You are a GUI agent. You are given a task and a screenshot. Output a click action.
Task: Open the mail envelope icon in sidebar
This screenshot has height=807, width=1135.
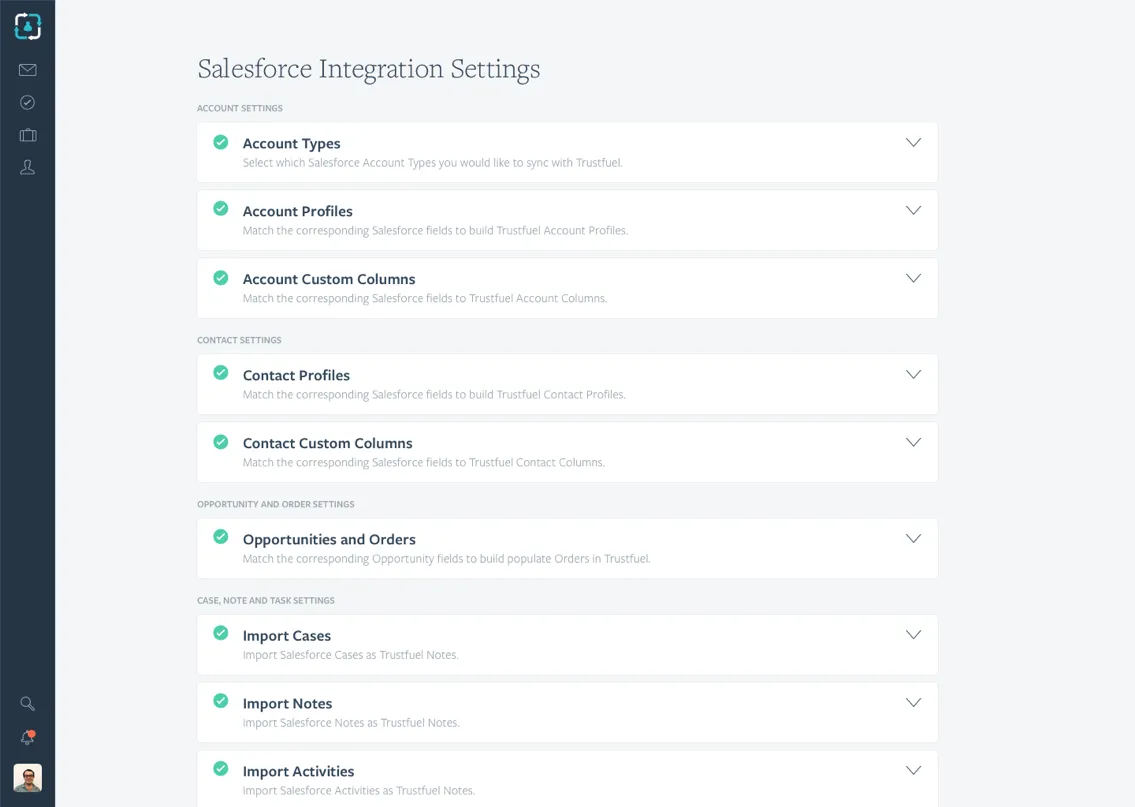point(27,70)
